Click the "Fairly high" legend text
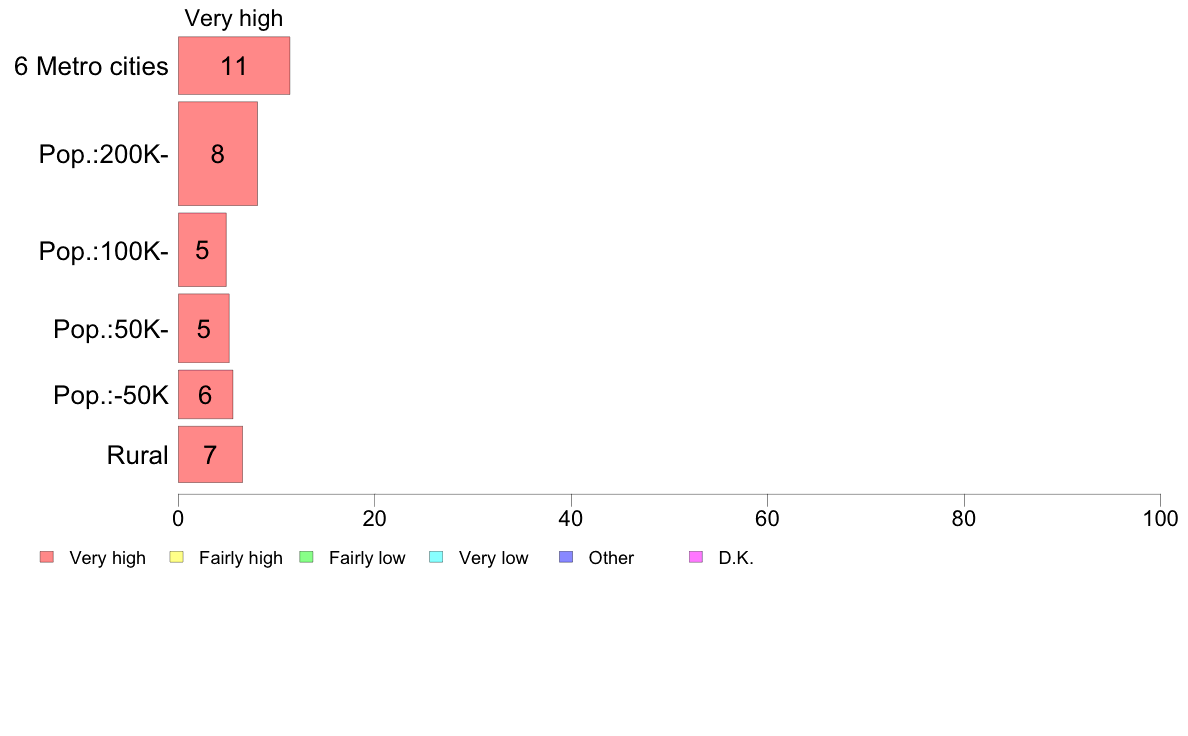Screen dimensions: 1188x736 pos(241,558)
